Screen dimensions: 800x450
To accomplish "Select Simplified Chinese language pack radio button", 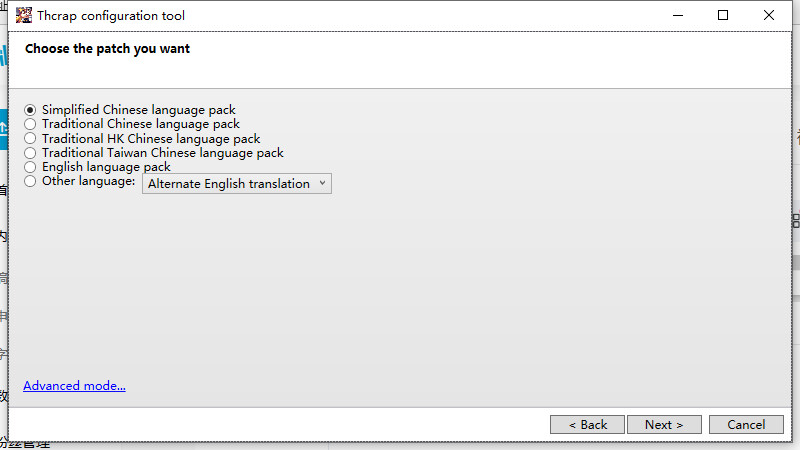I will (30, 110).
